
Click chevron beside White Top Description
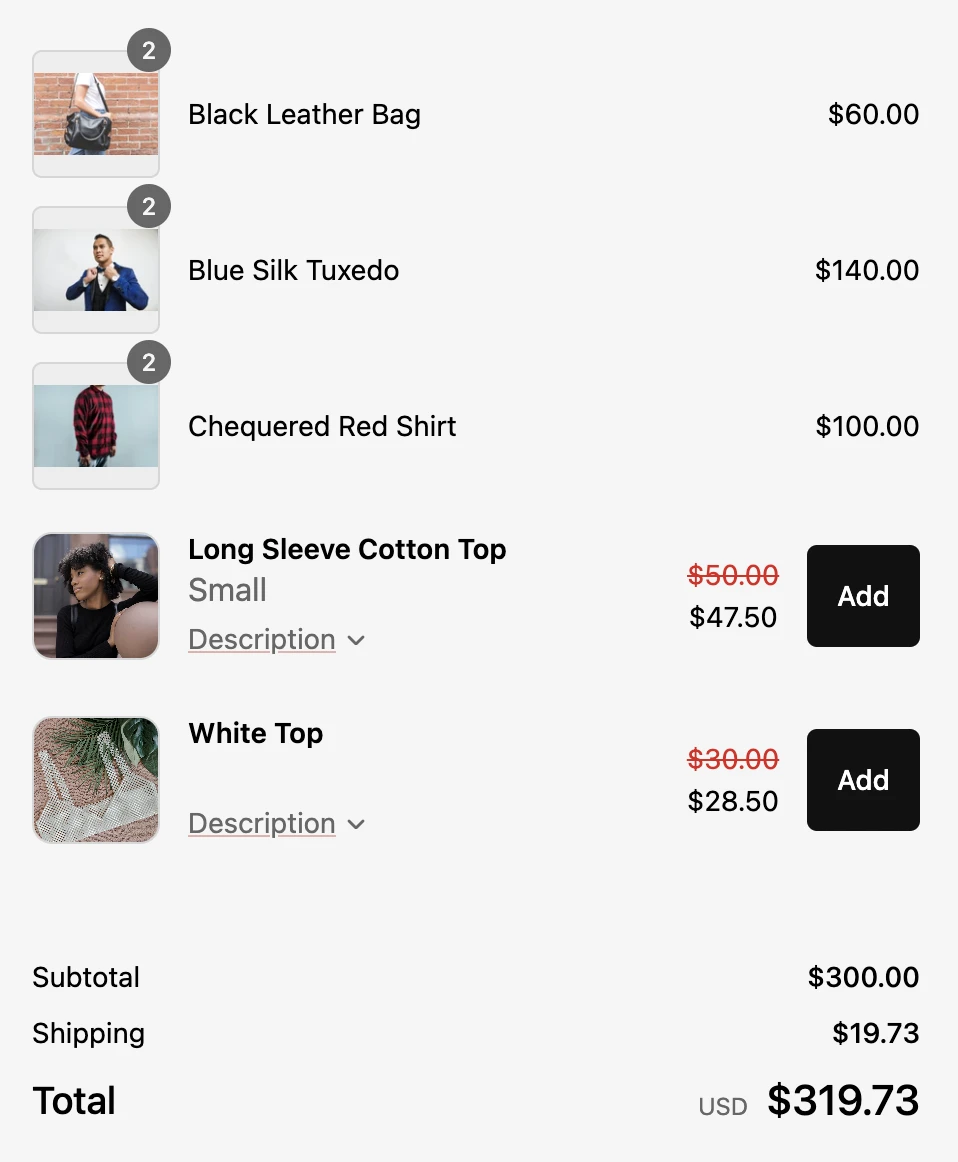click(x=356, y=825)
